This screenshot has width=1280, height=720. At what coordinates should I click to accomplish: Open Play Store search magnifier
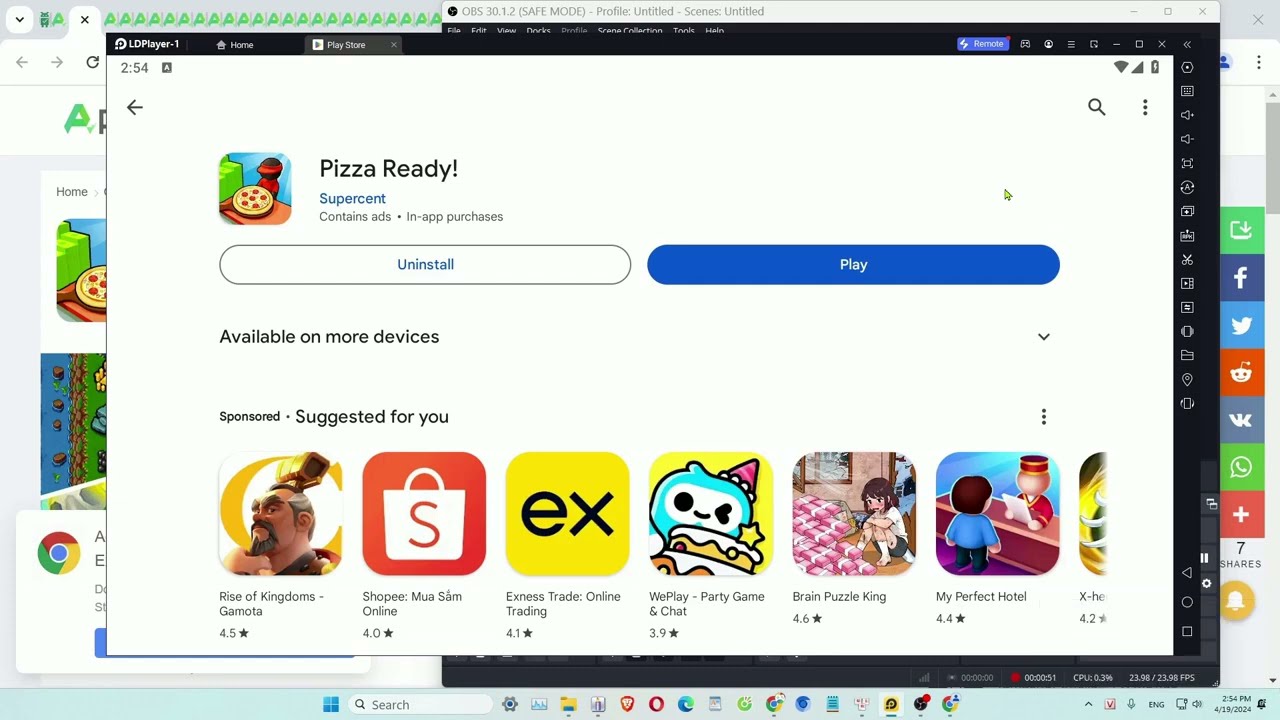point(1097,107)
